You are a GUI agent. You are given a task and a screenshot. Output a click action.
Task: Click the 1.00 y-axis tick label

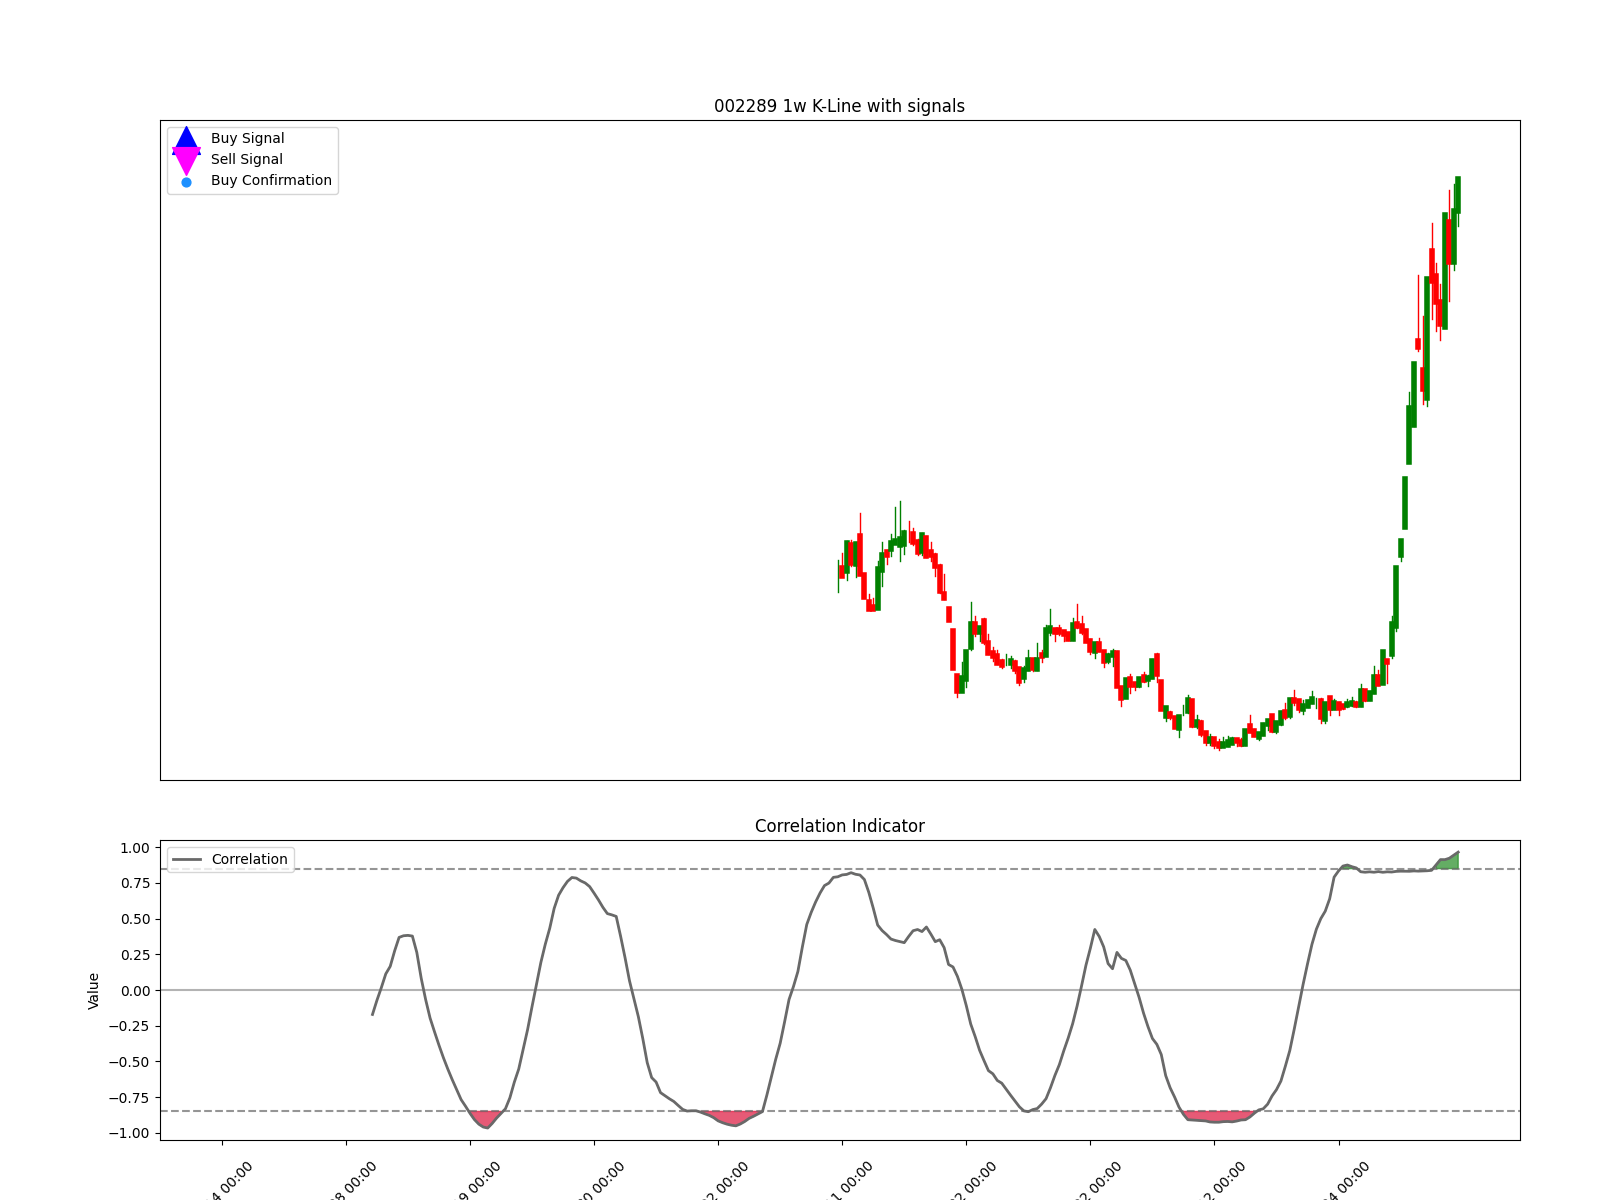point(134,848)
